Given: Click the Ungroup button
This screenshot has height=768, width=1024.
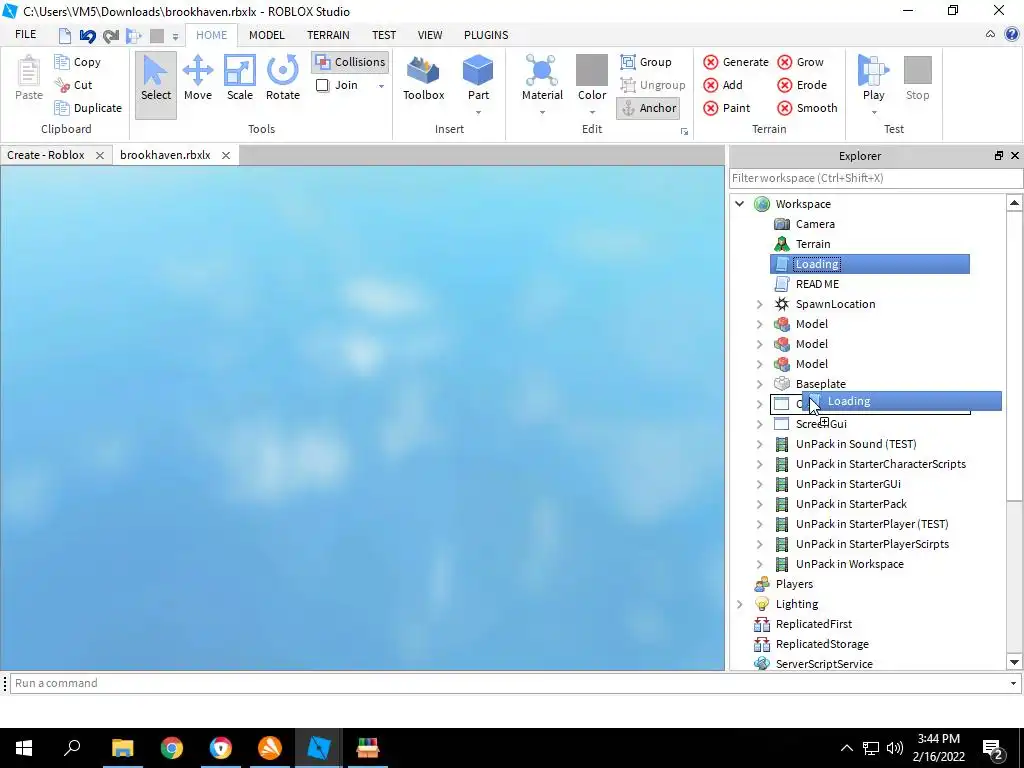Looking at the screenshot, I should 652,85.
